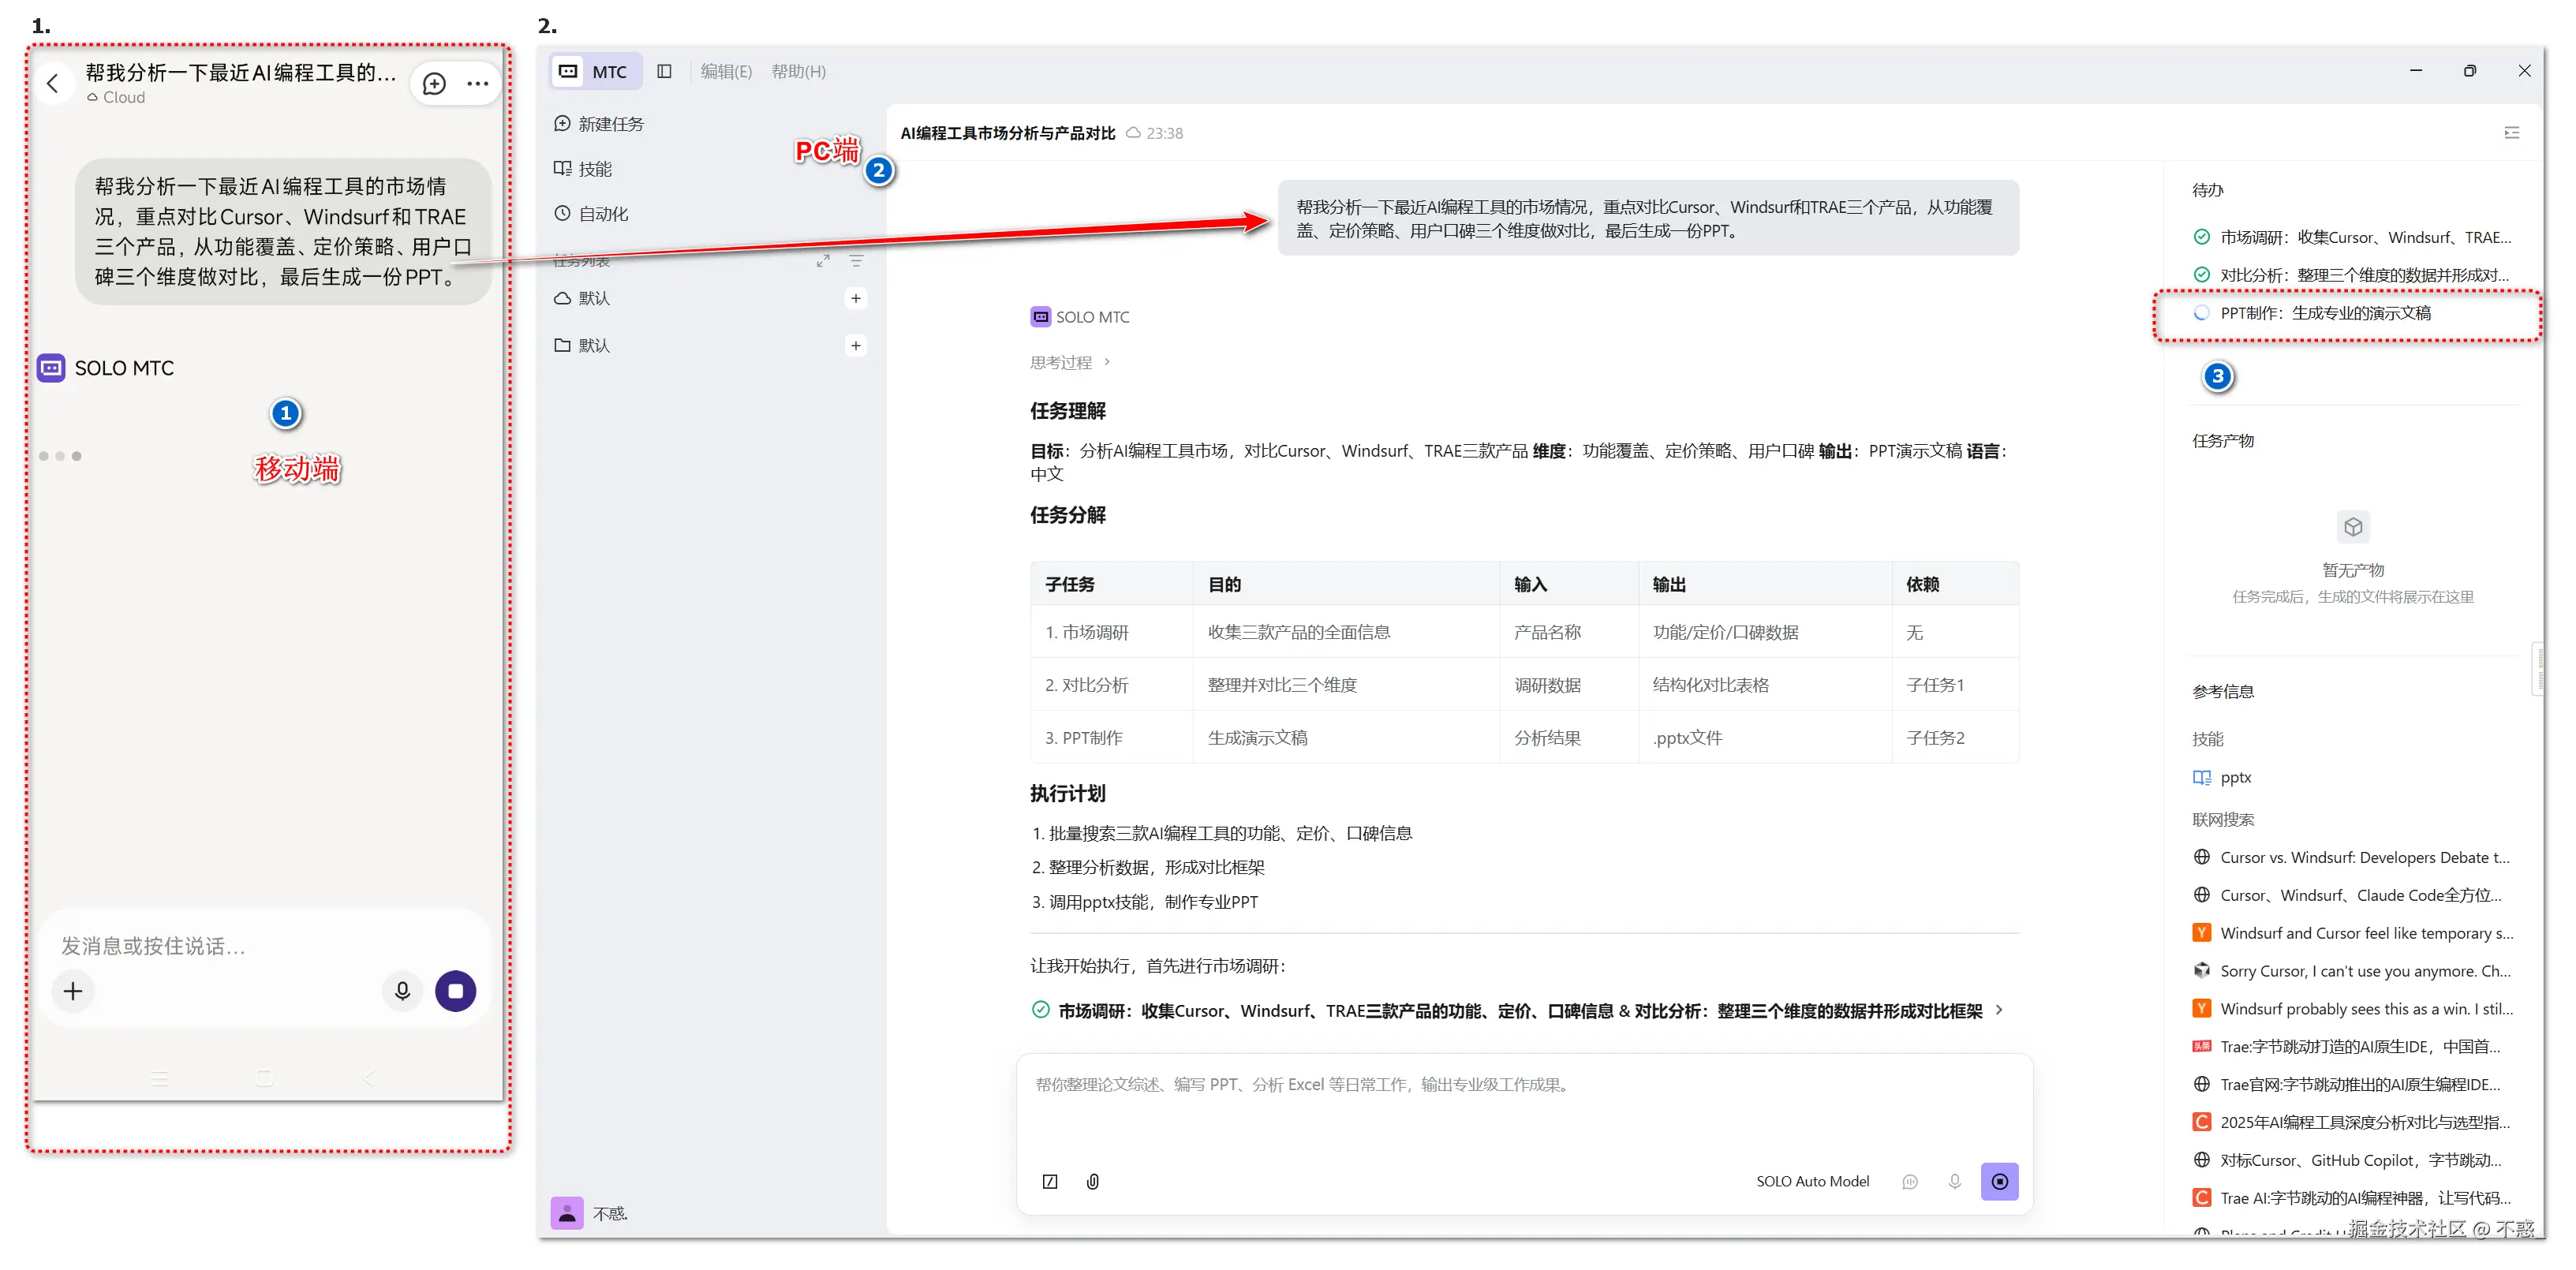Screen dimensions: 2576x1270
Task: Open the pptx skill reference
Action: (2222, 777)
